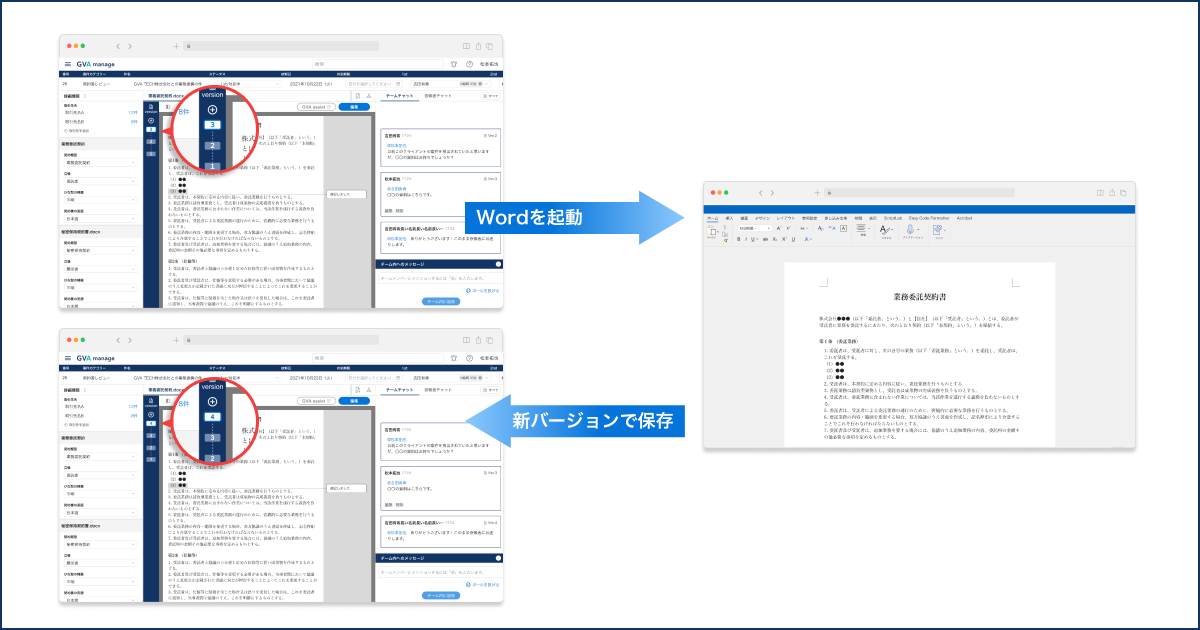Open the 挿入 tab in Word ribbon
The height and width of the screenshot is (630, 1200).
(729, 217)
